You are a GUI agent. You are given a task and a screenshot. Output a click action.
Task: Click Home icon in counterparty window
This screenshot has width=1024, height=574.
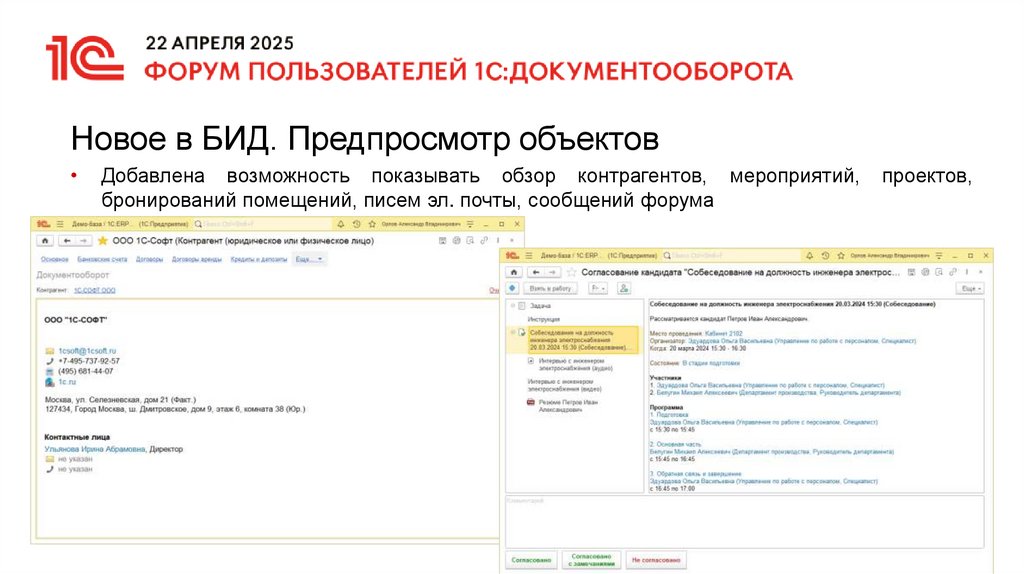[45, 241]
